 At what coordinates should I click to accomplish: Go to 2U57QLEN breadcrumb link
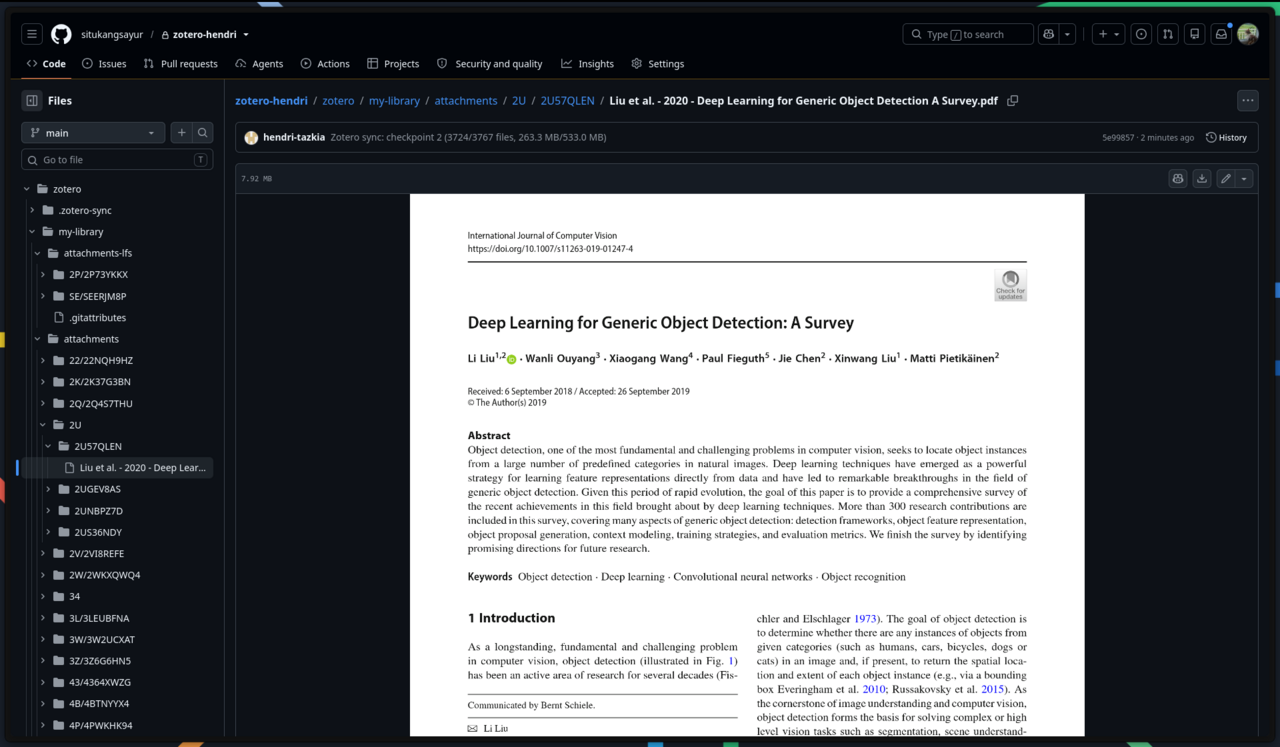coord(567,101)
